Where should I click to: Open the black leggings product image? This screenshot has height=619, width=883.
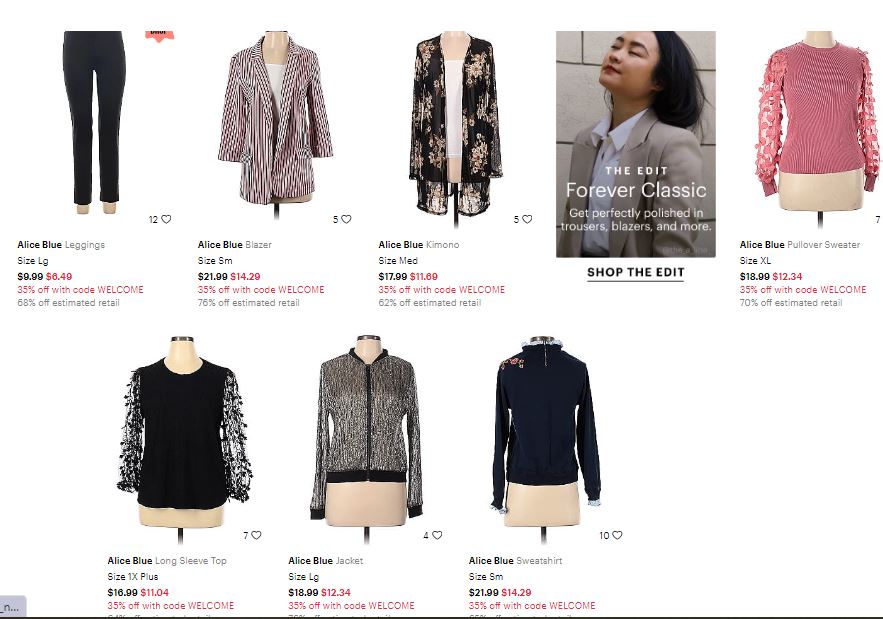(95, 123)
